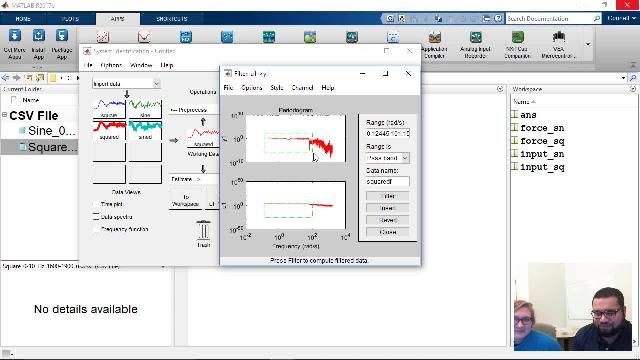Click the Insert button
The image size is (640, 360).
click(387, 208)
